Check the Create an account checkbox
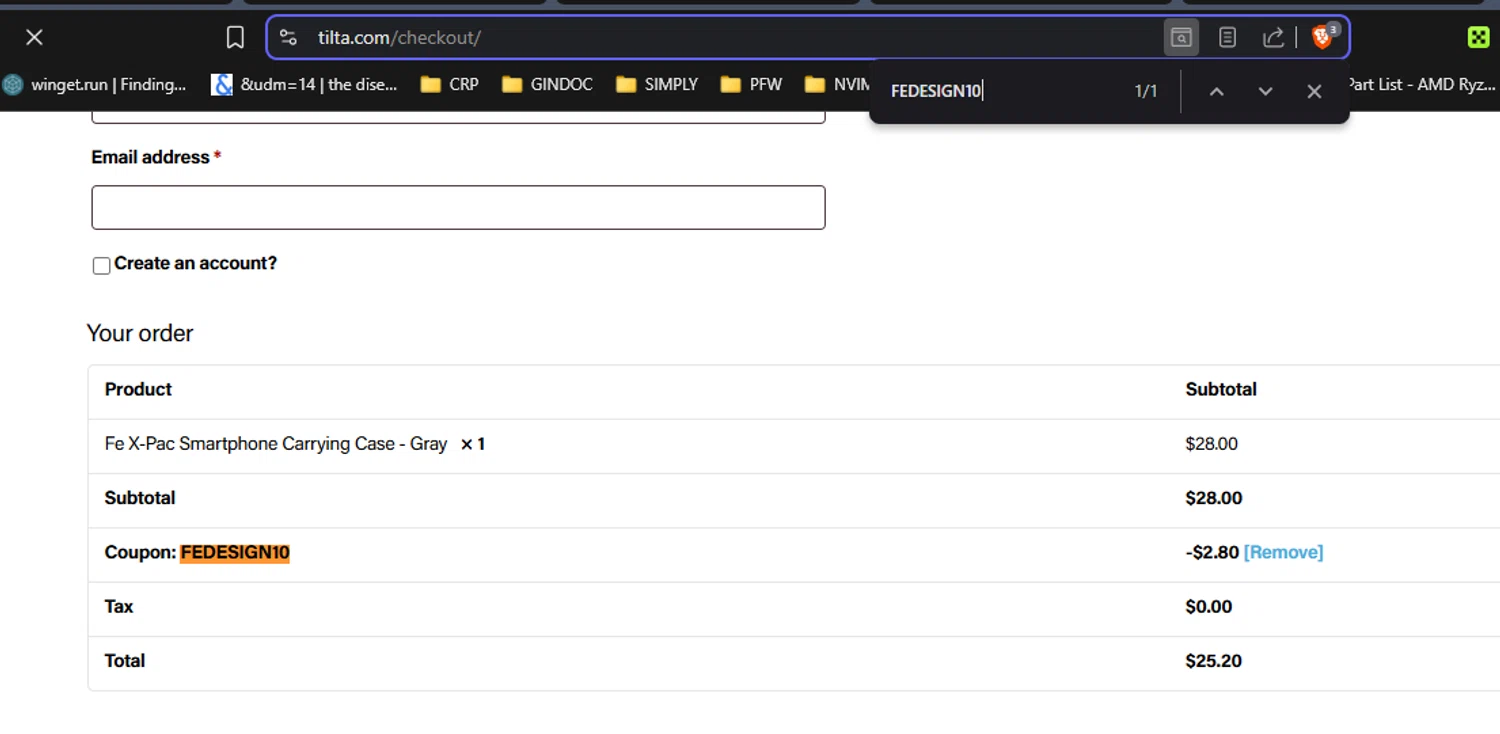 101,265
